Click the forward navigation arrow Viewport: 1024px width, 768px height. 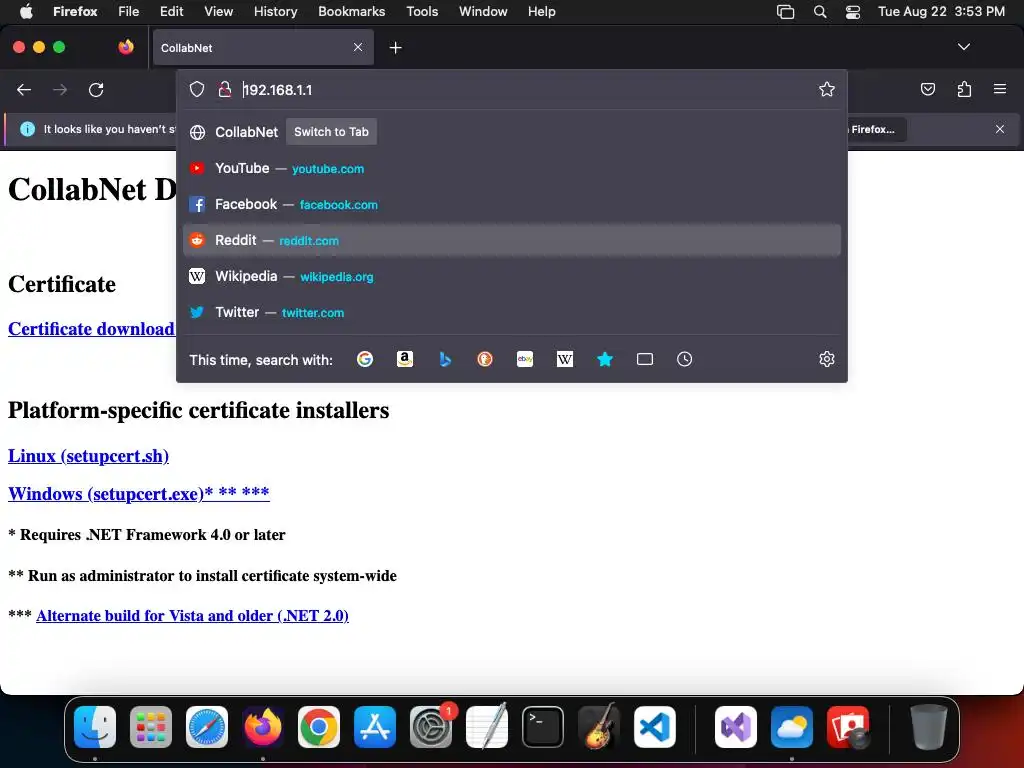pyautogui.click(x=60, y=89)
